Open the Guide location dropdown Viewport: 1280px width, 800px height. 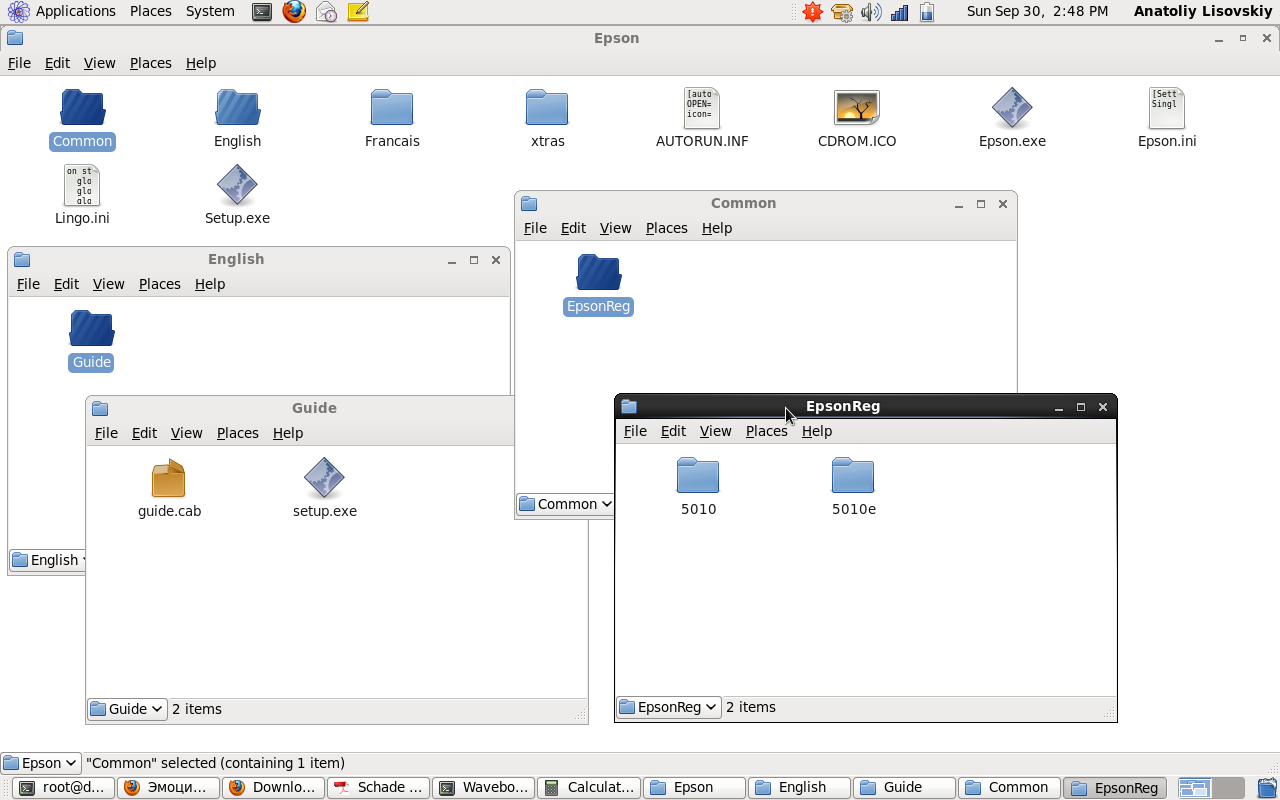pyautogui.click(x=127, y=709)
